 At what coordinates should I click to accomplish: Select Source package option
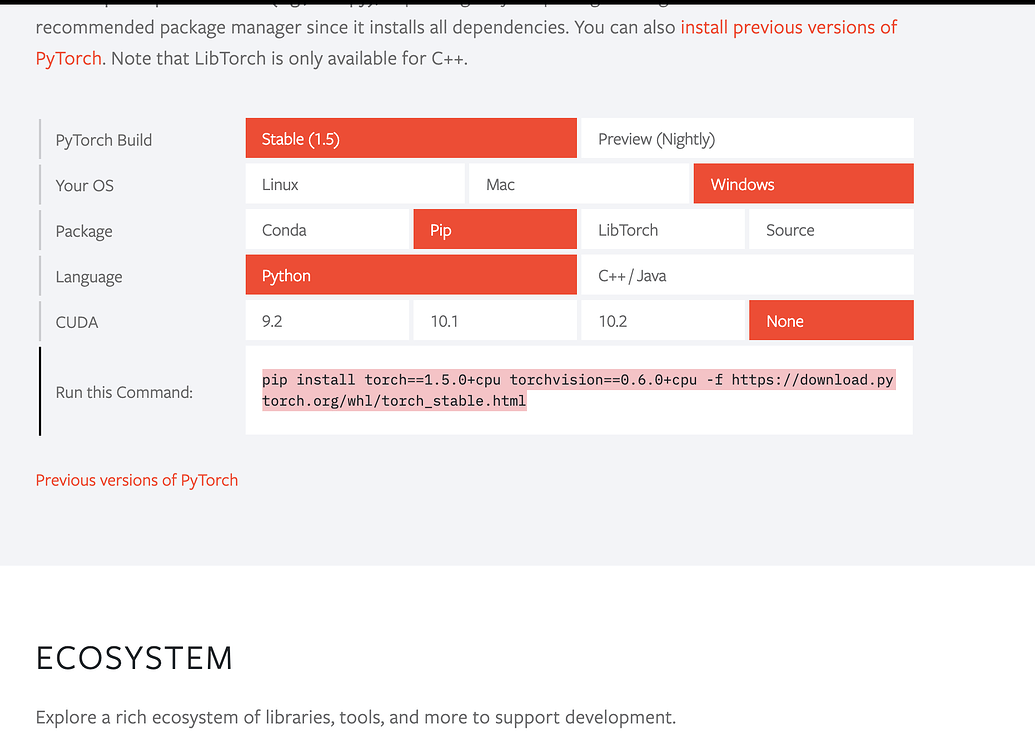831,230
